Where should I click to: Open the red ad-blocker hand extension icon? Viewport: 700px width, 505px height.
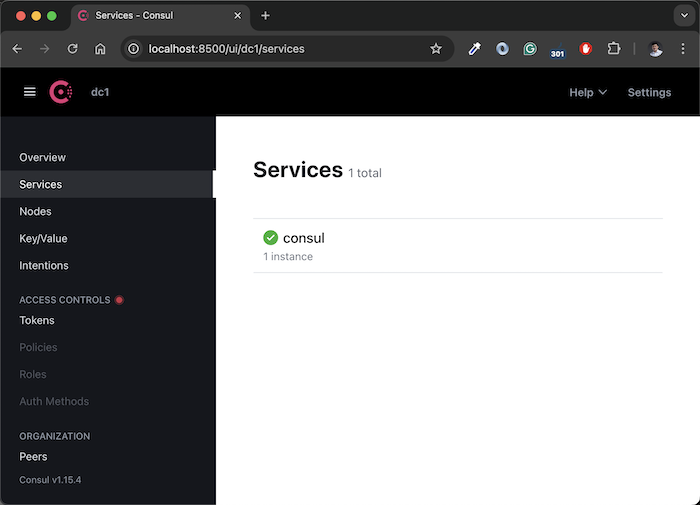[585, 49]
